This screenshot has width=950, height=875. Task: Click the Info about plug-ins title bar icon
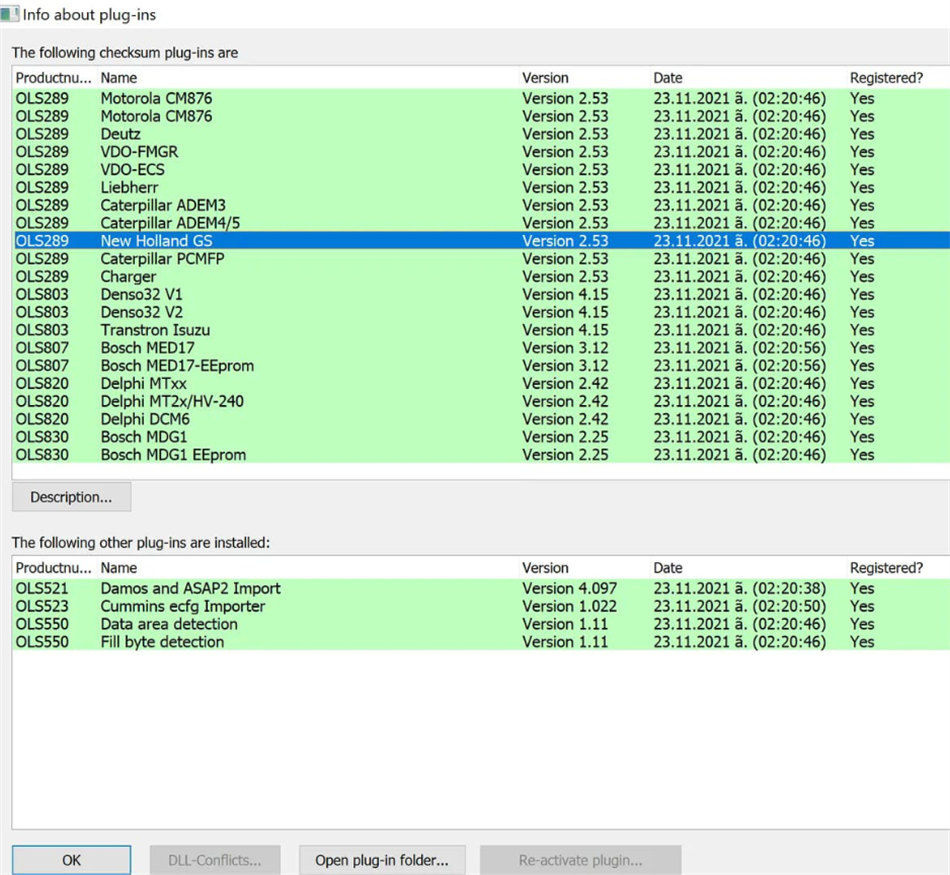coord(11,14)
